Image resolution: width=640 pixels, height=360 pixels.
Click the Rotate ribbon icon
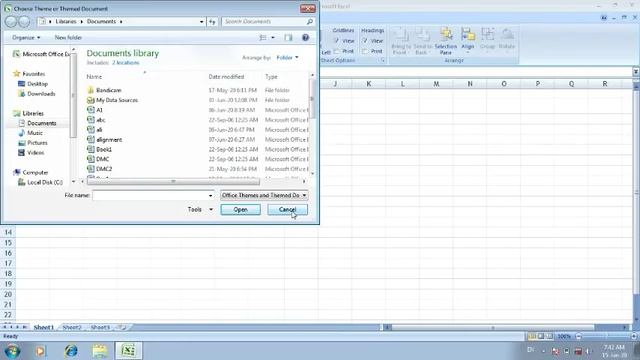click(507, 40)
